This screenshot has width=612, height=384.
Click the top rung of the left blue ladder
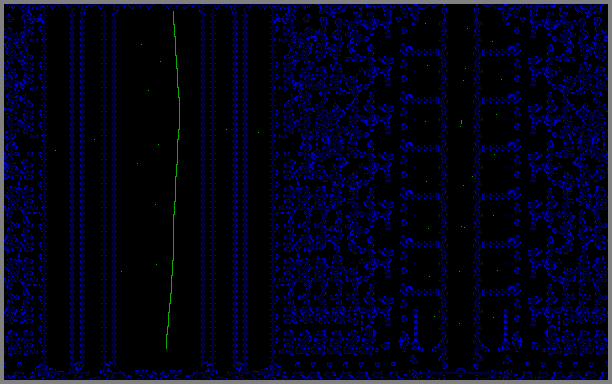coord(423,51)
